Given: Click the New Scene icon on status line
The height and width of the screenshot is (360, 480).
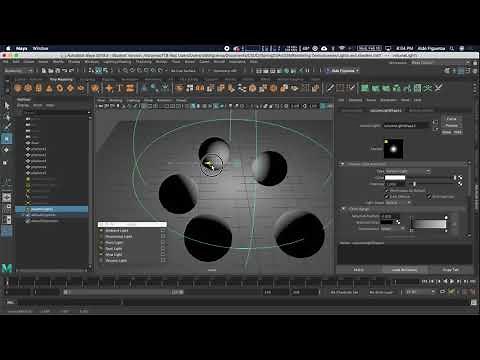Looking at the screenshot, I should coord(44,71).
